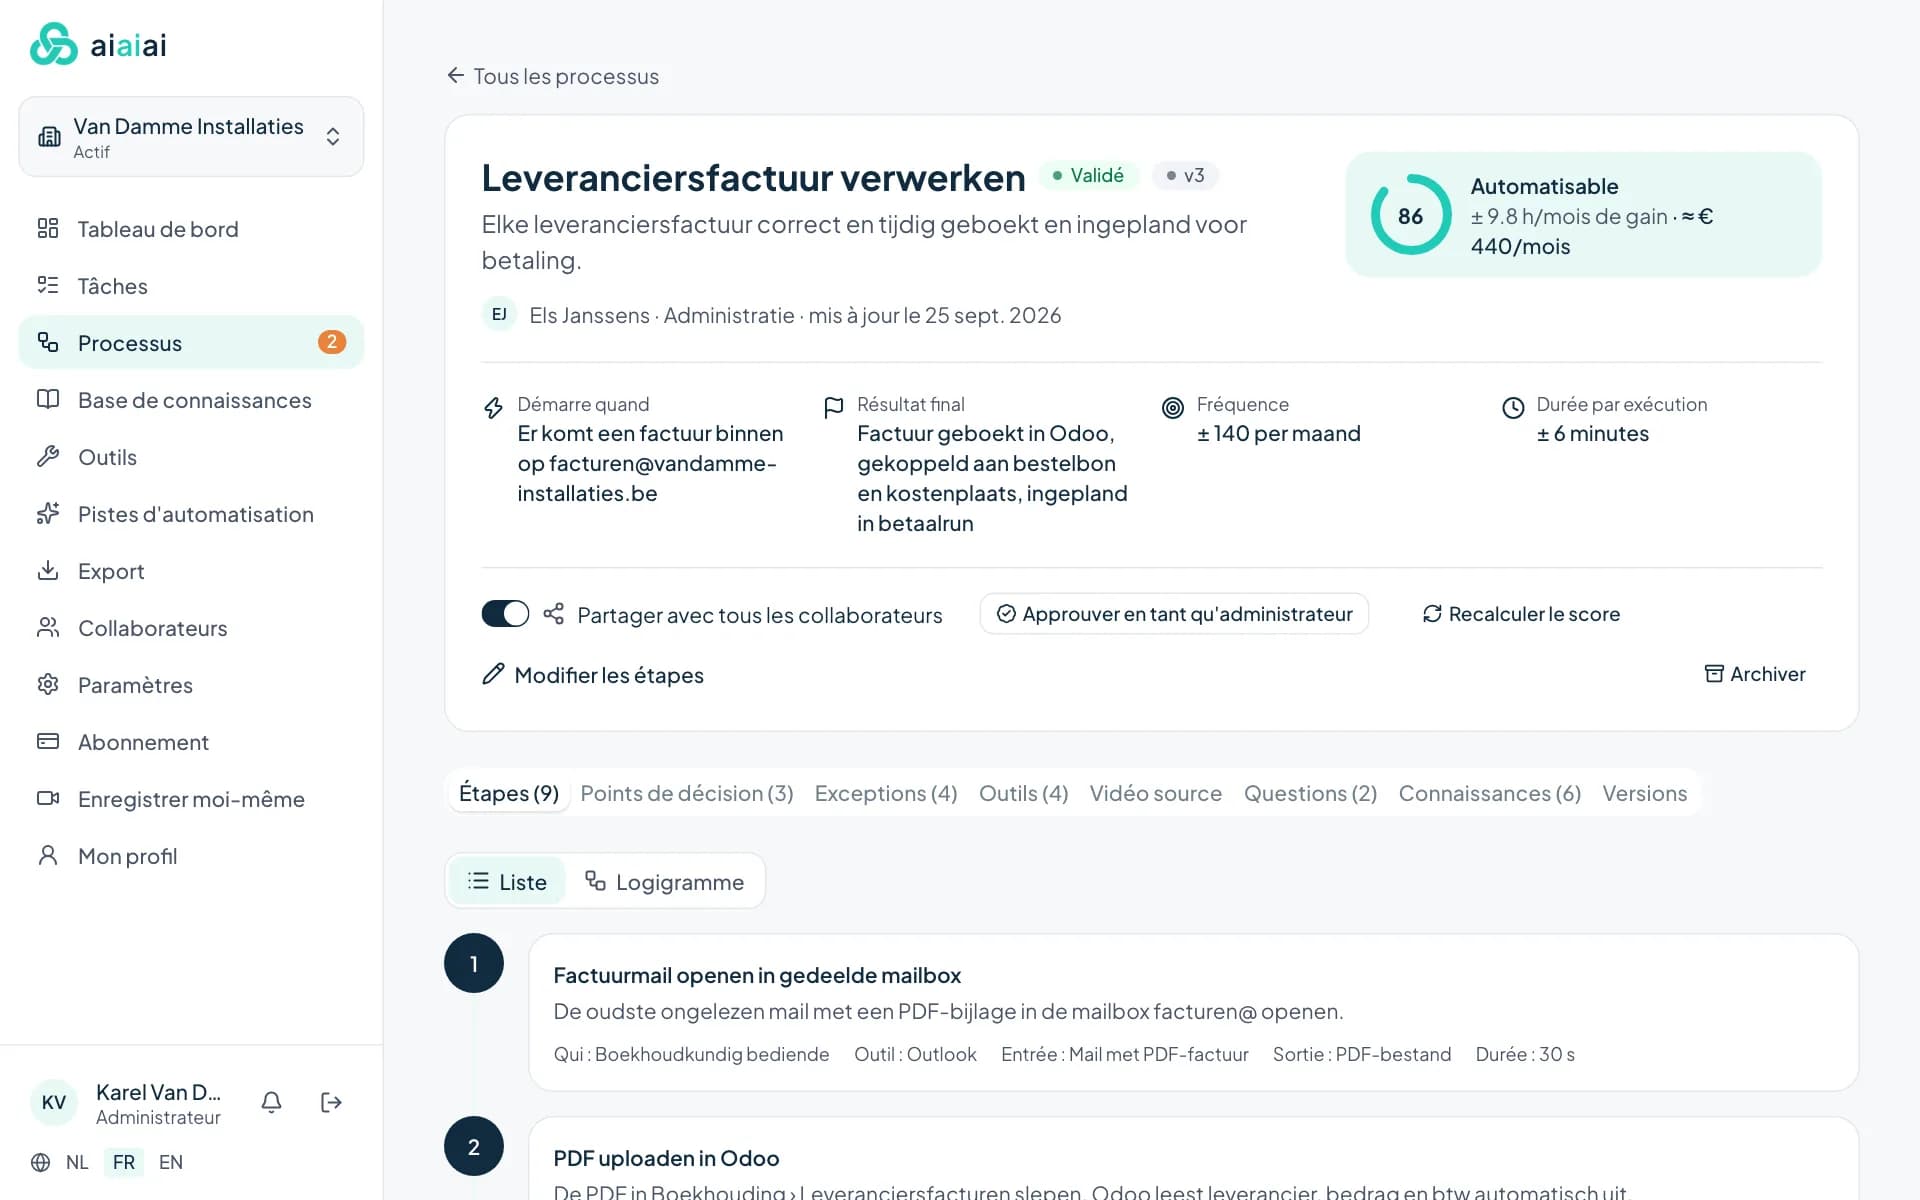1920x1200 pixels.
Task: Click Modifier les étapes
Action: 593,675
